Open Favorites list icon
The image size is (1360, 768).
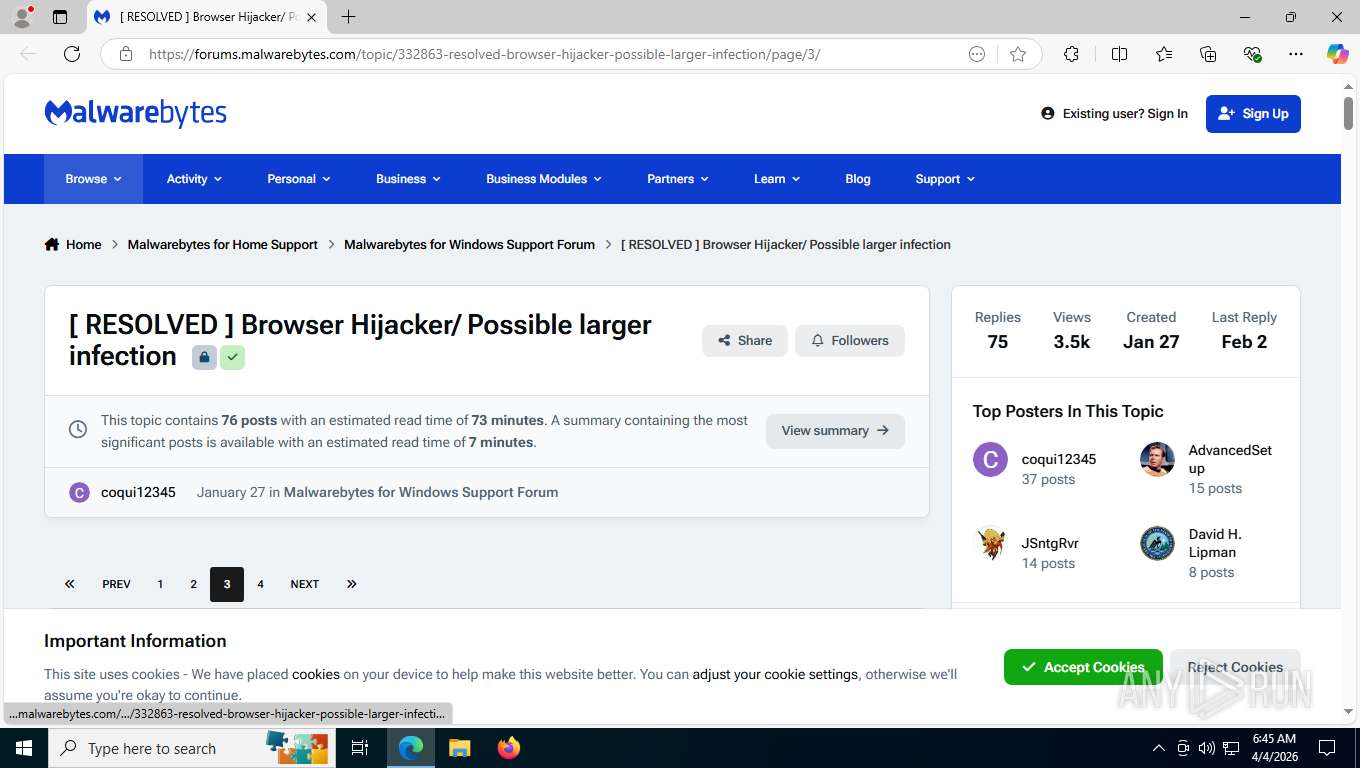pos(1164,54)
